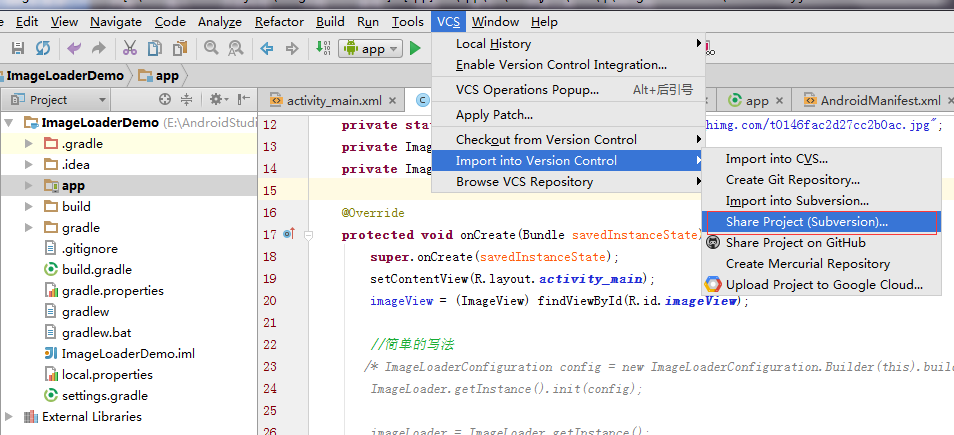Click the Find magnifier toolbar icon

[x=211, y=48]
